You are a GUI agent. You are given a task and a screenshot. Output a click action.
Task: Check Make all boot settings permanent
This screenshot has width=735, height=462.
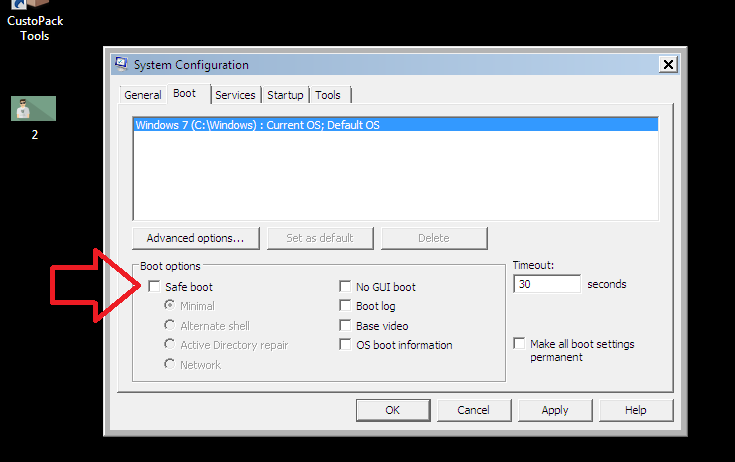[x=519, y=343]
